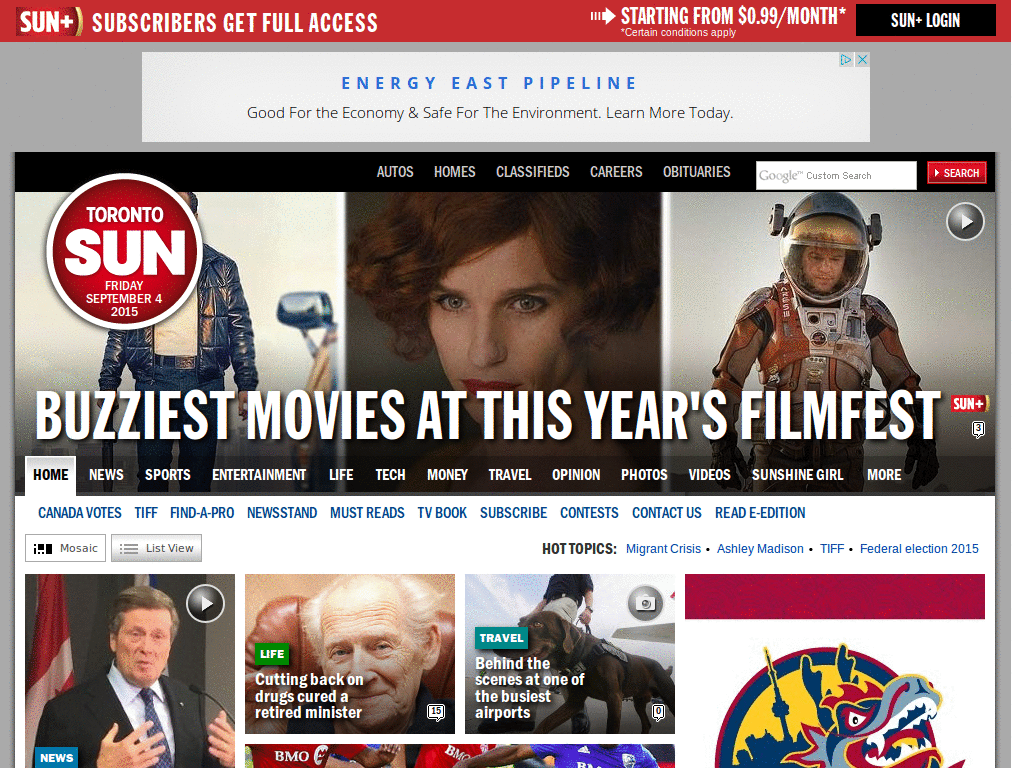The height and width of the screenshot is (768, 1024).
Task: Open MUST READS
Action: 367,513
